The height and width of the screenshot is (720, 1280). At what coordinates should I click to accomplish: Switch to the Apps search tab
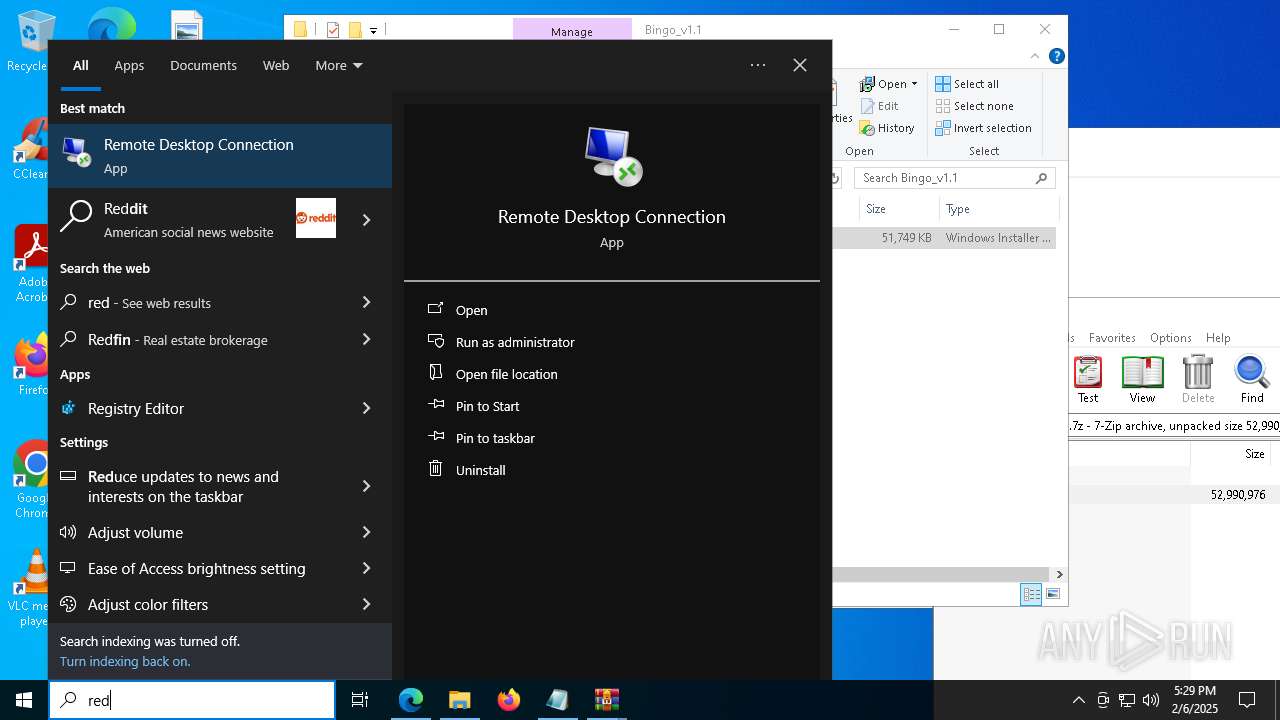tap(129, 65)
